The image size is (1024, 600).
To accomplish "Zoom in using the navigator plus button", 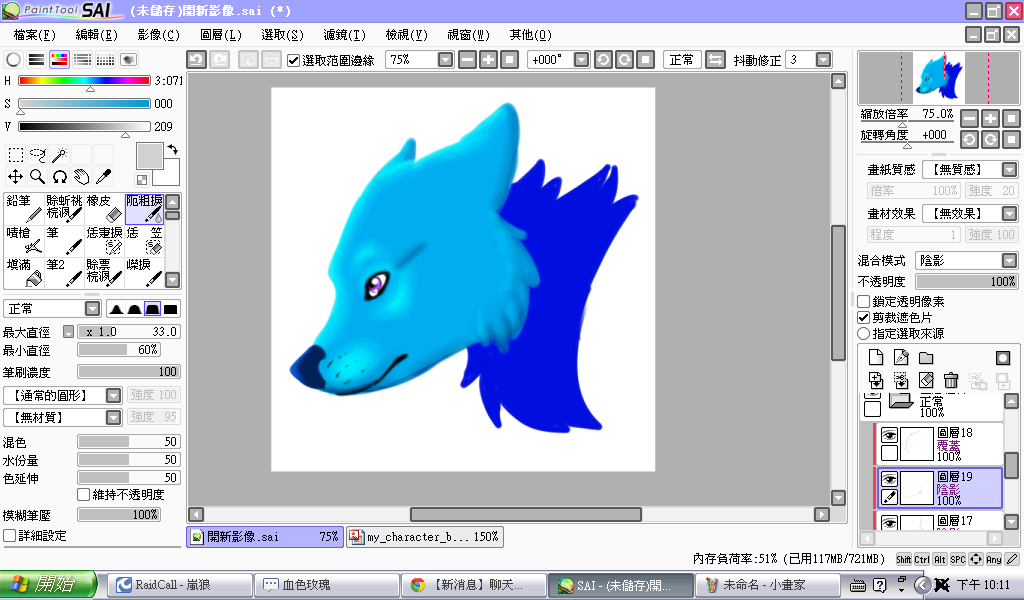I will pos(991,118).
